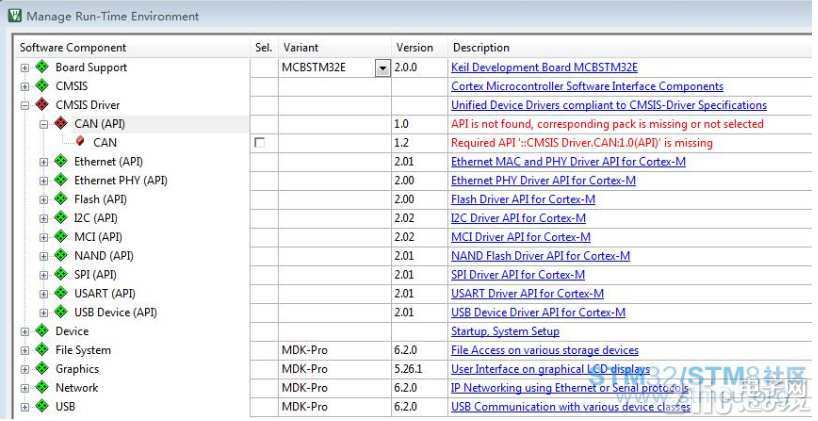
Task: Expand the File System node
Action: click(25, 351)
